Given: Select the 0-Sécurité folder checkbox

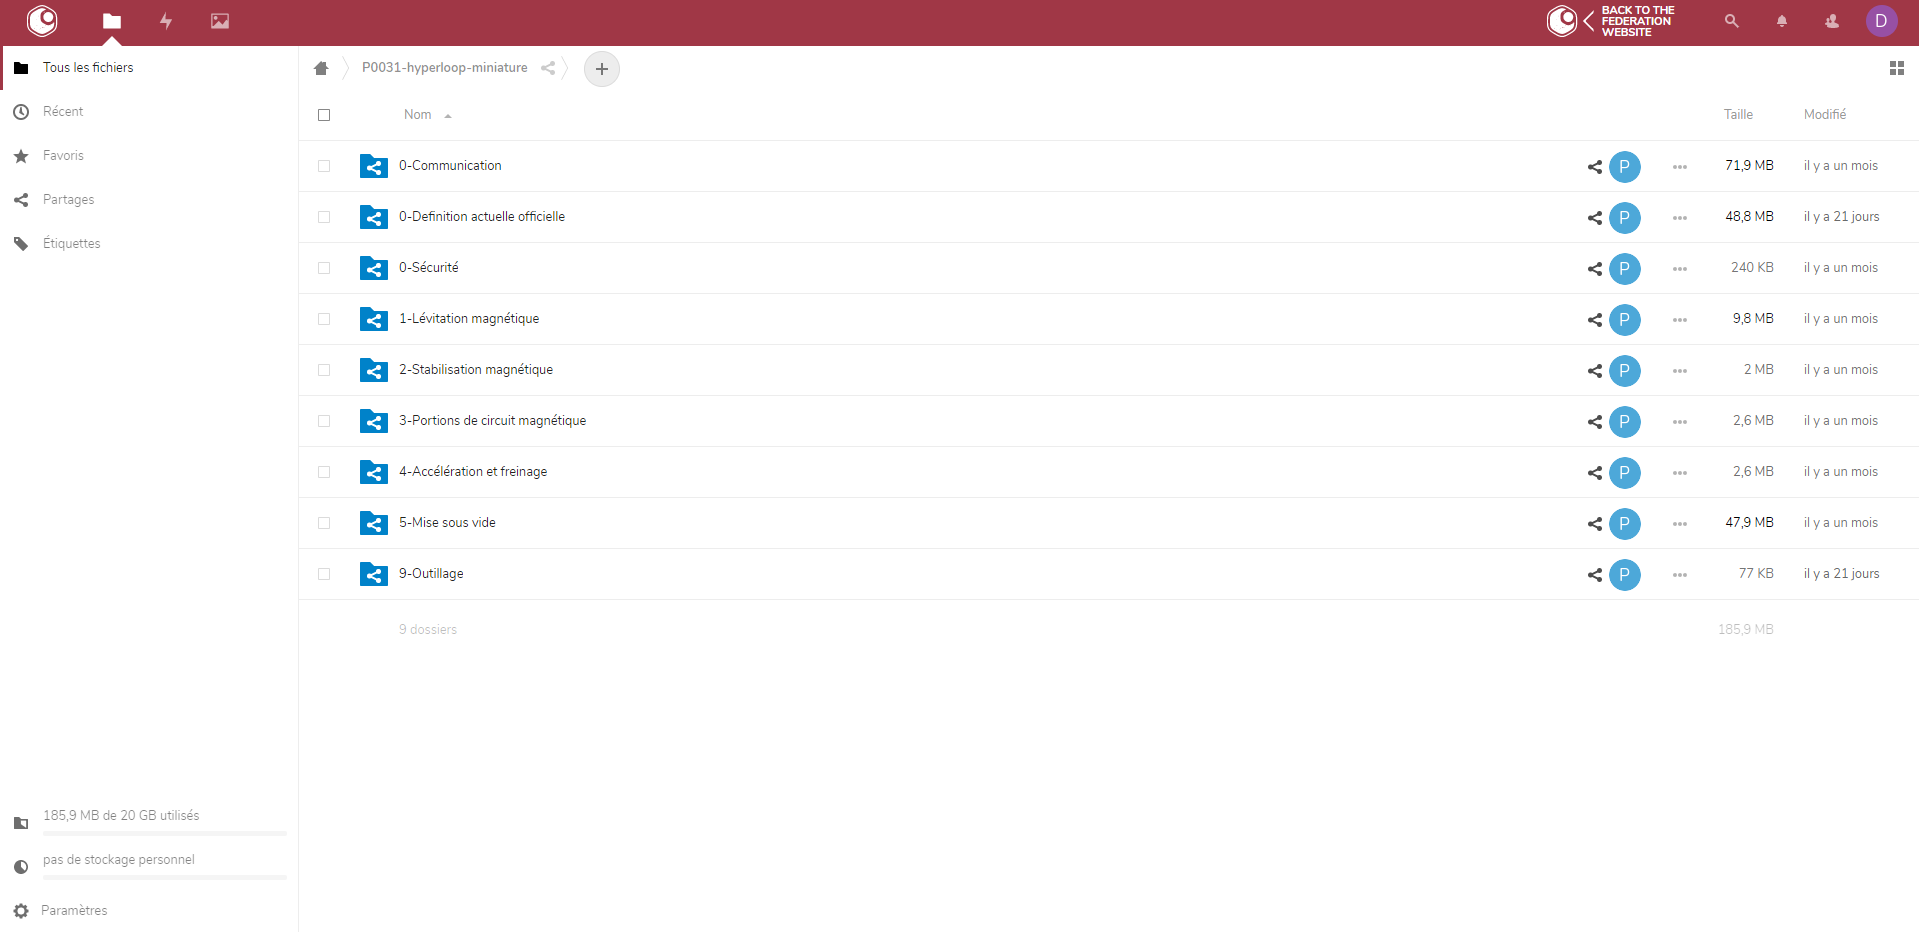Looking at the screenshot, I should (324, 268).
